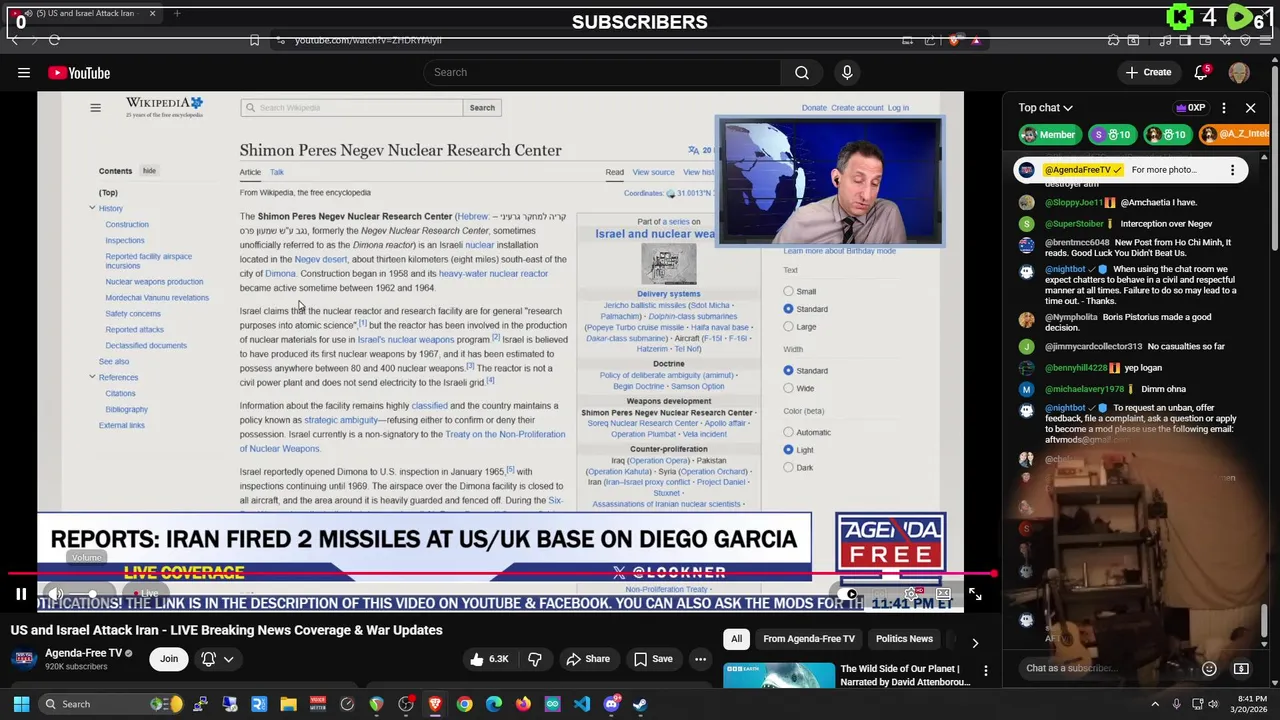Open options for Wild Side of Our Planet video

coord(985,671)
